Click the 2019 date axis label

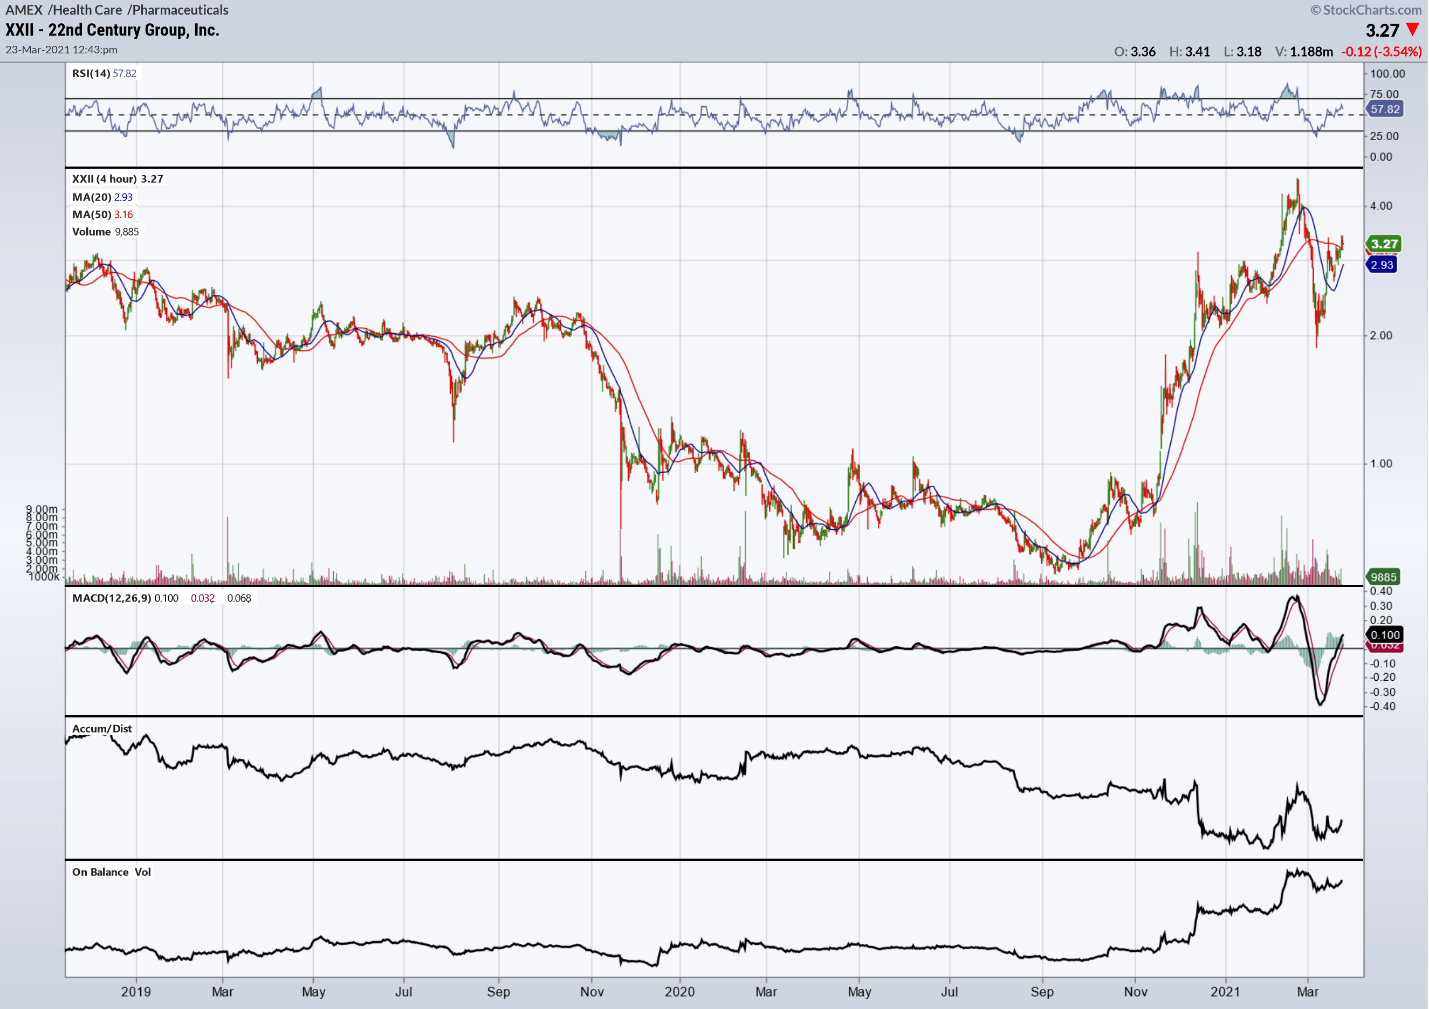(x=136, y=992)
